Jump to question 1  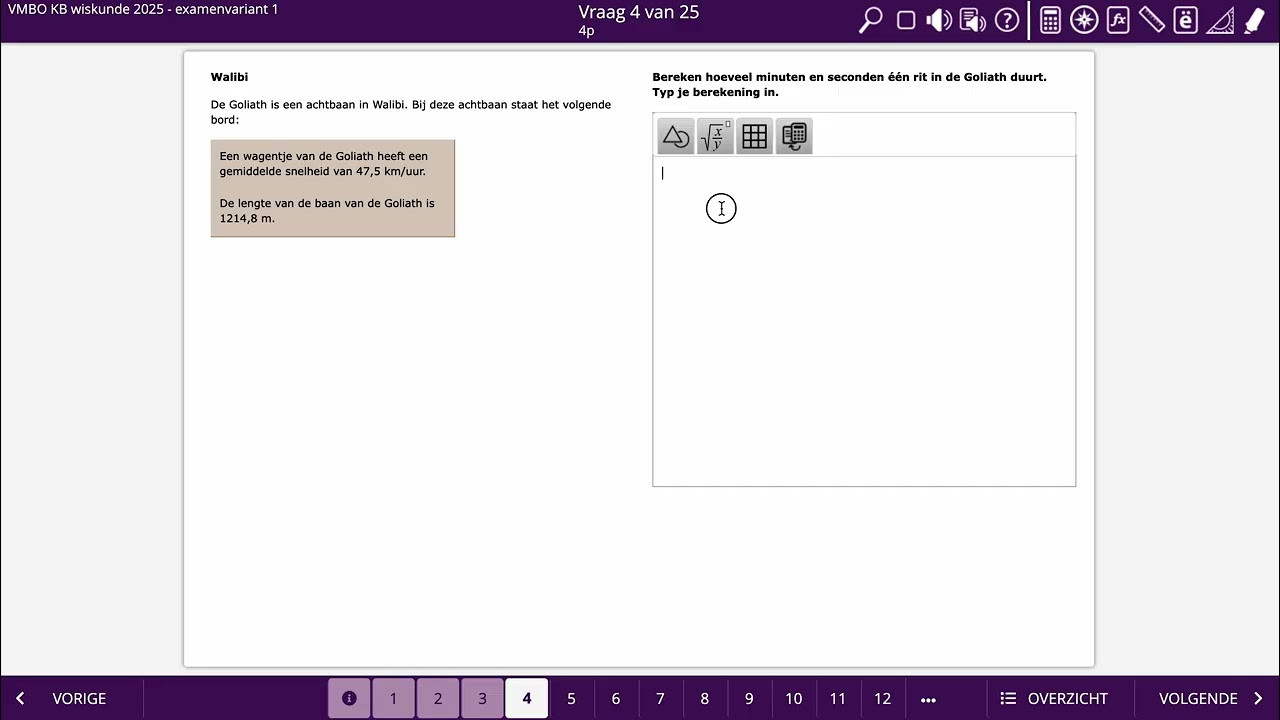point(393,699)
